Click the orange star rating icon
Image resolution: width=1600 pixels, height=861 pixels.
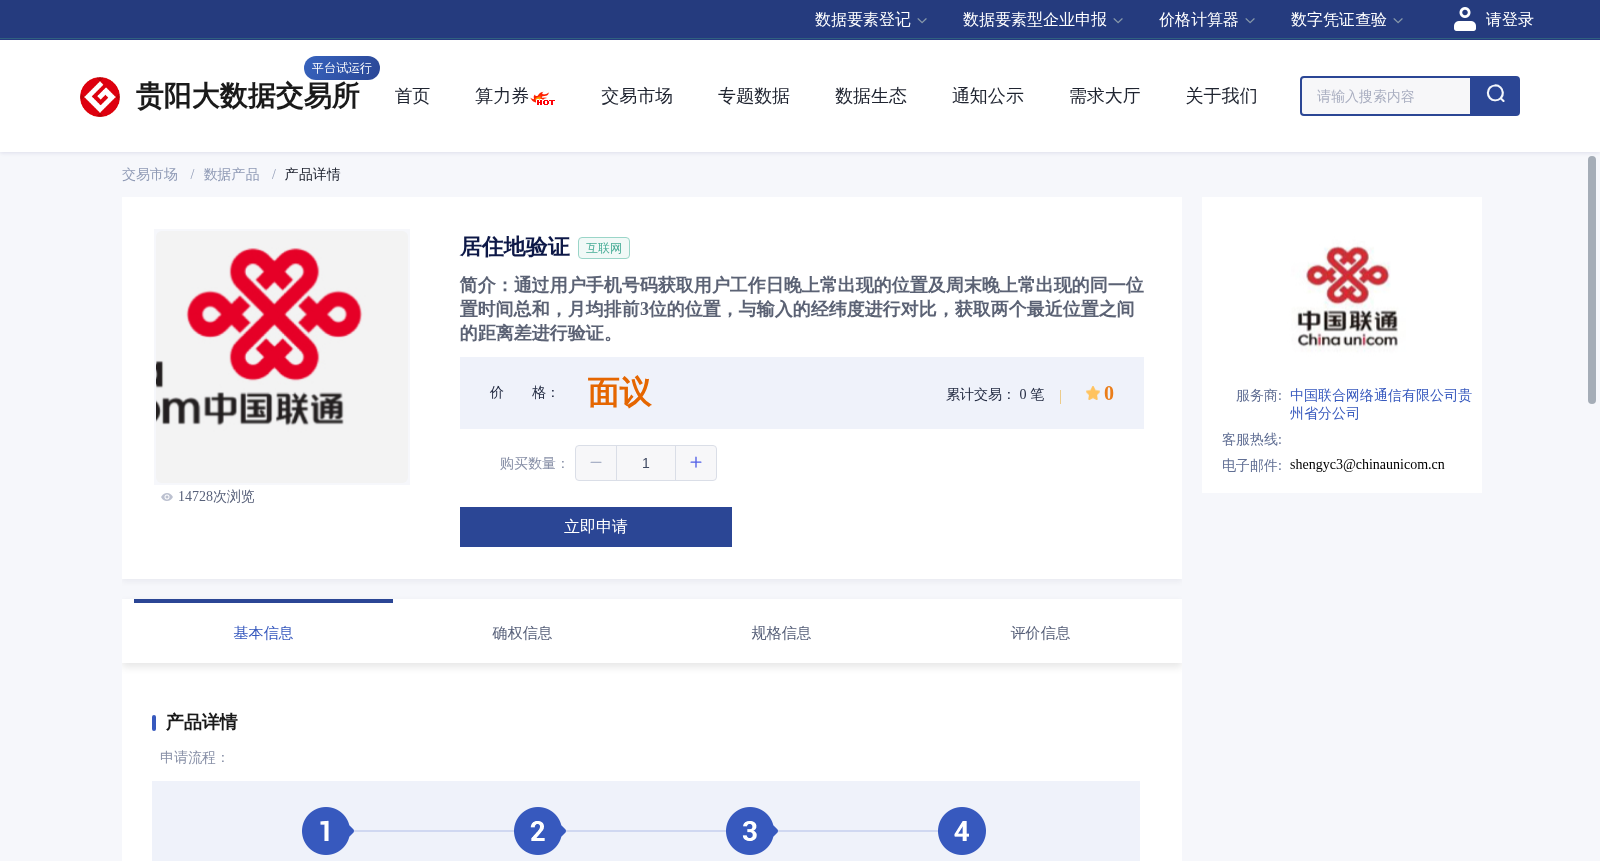1093,393
